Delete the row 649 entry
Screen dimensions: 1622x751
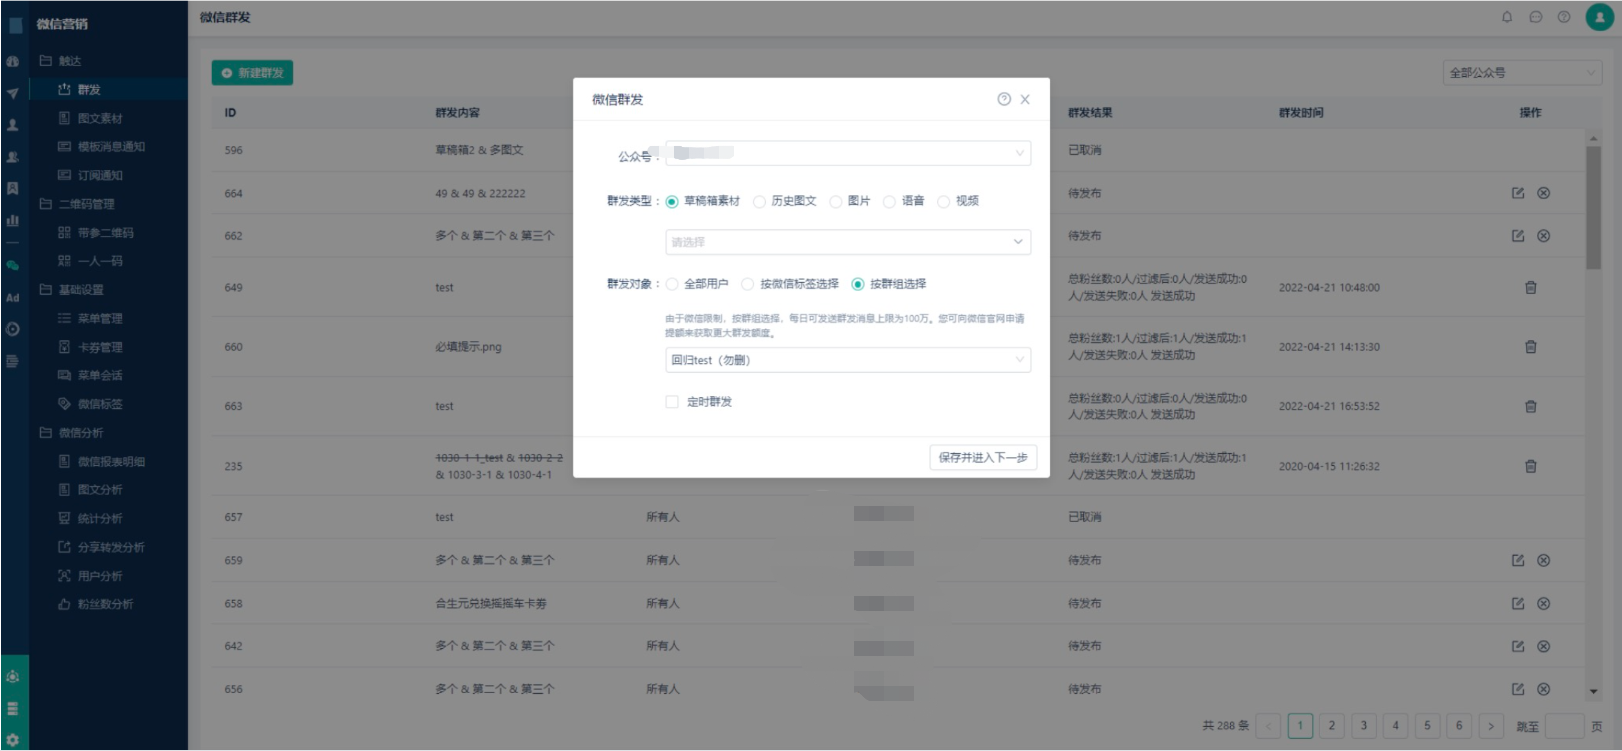tap(1531, 287)
